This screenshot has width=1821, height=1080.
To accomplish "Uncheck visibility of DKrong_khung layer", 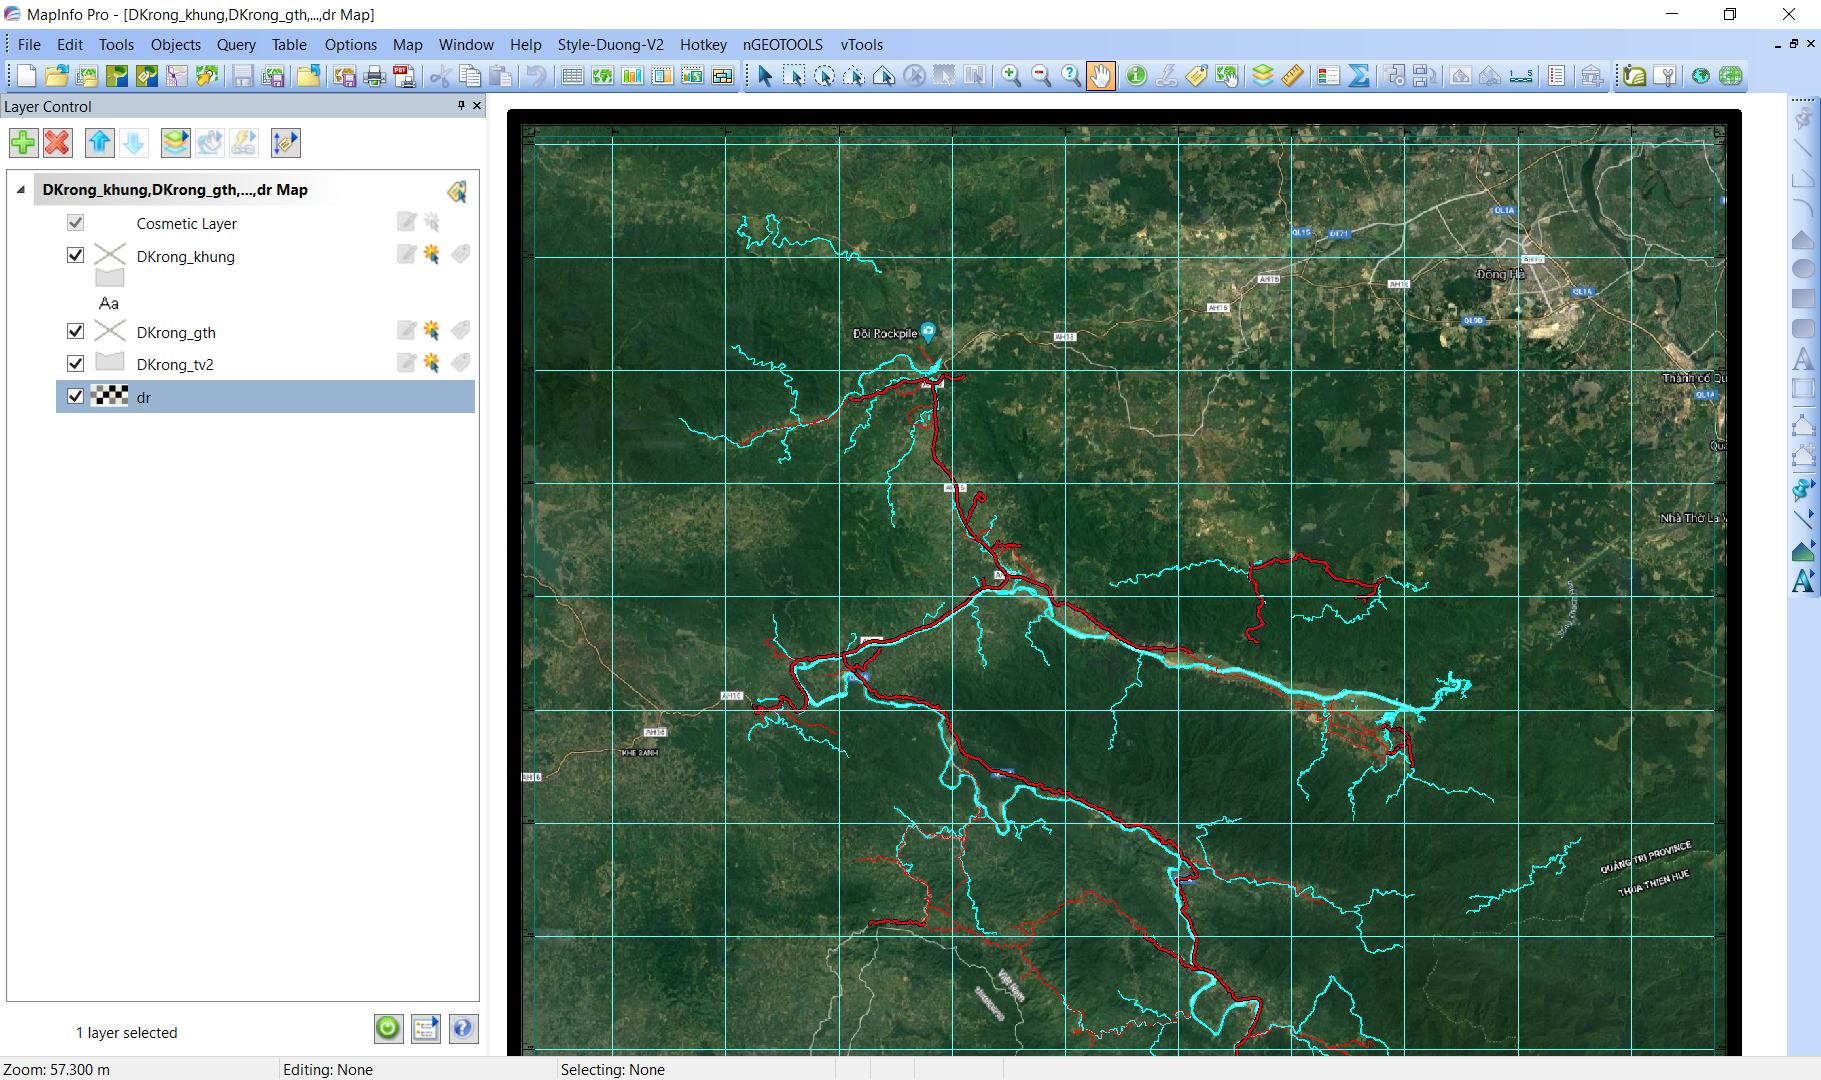I will coord(75,255).
